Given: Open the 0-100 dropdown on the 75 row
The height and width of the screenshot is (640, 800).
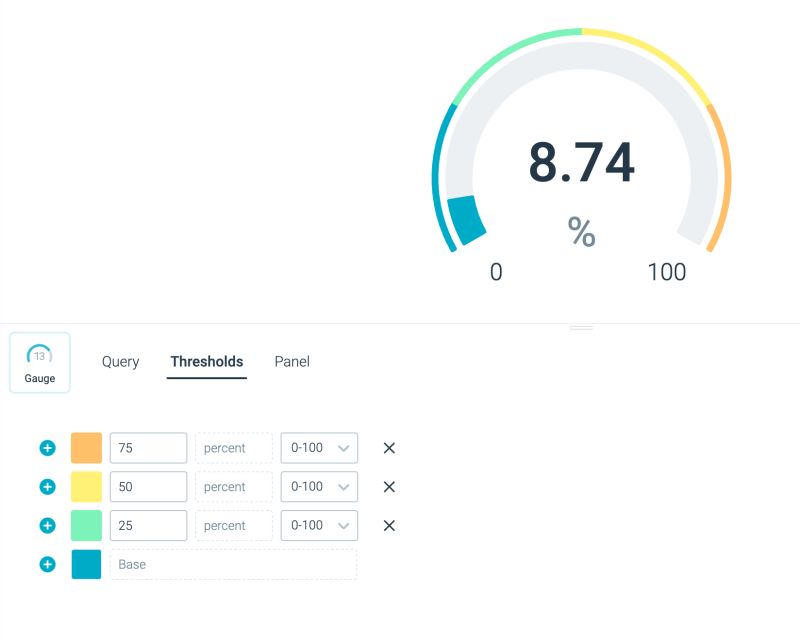Looking at the screenshot, I should [x=319, y=447].
